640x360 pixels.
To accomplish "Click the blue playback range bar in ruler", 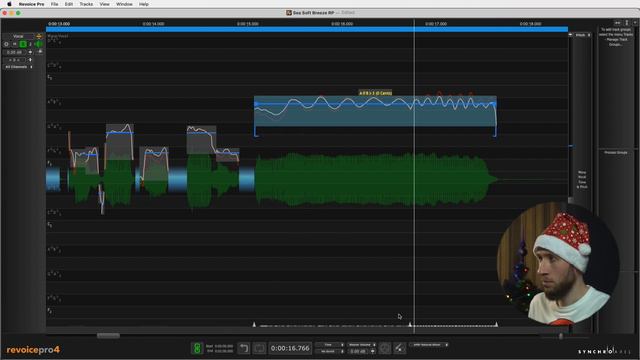I will 307,29.
